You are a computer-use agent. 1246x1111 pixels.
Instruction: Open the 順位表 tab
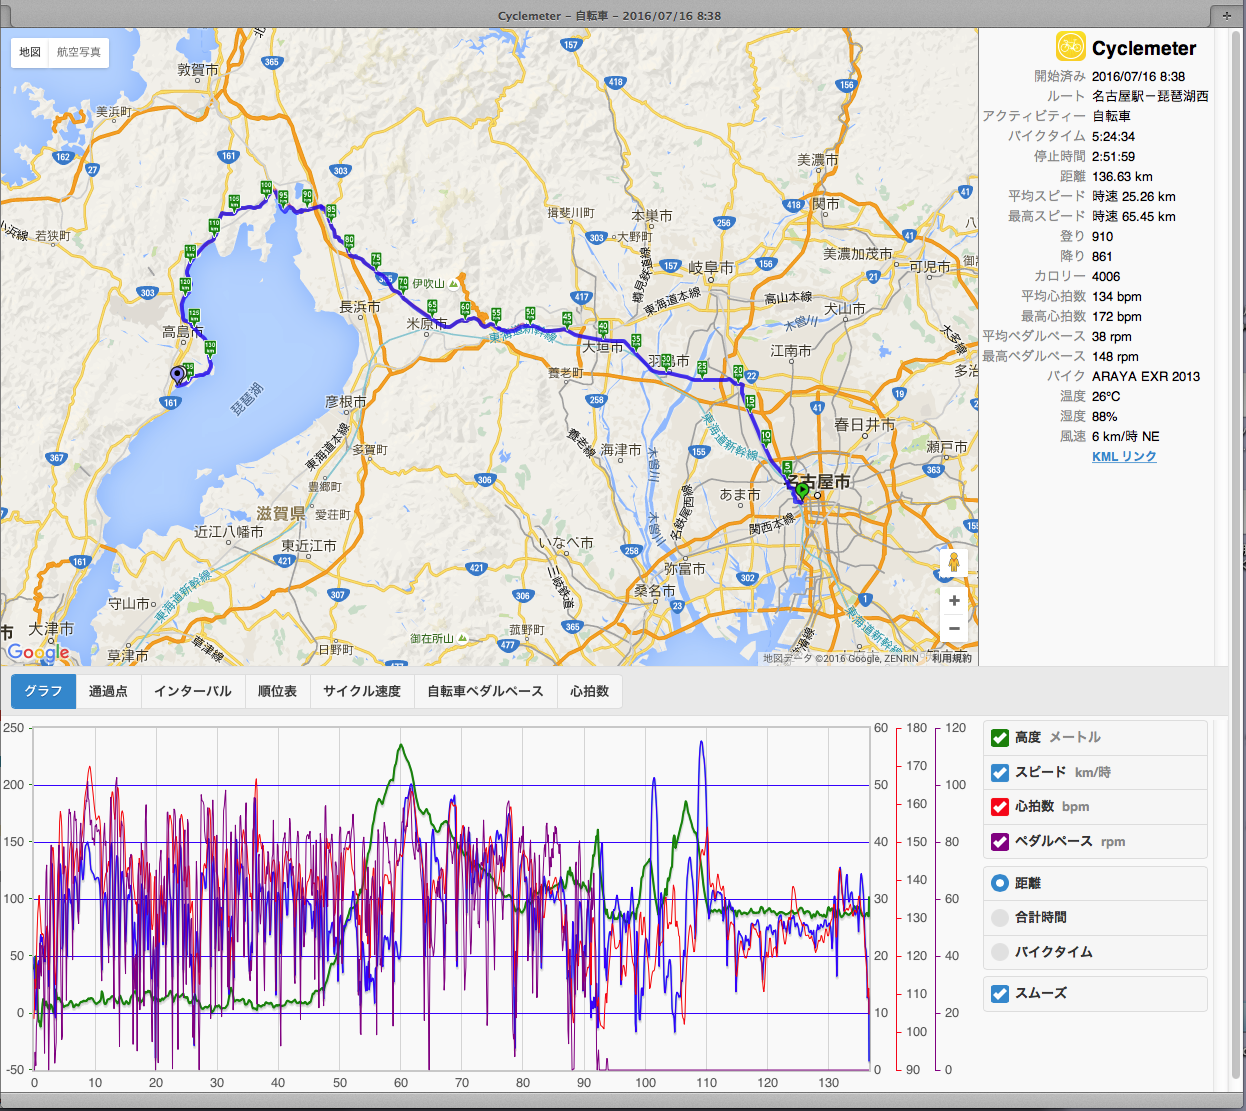click(277, 691)
